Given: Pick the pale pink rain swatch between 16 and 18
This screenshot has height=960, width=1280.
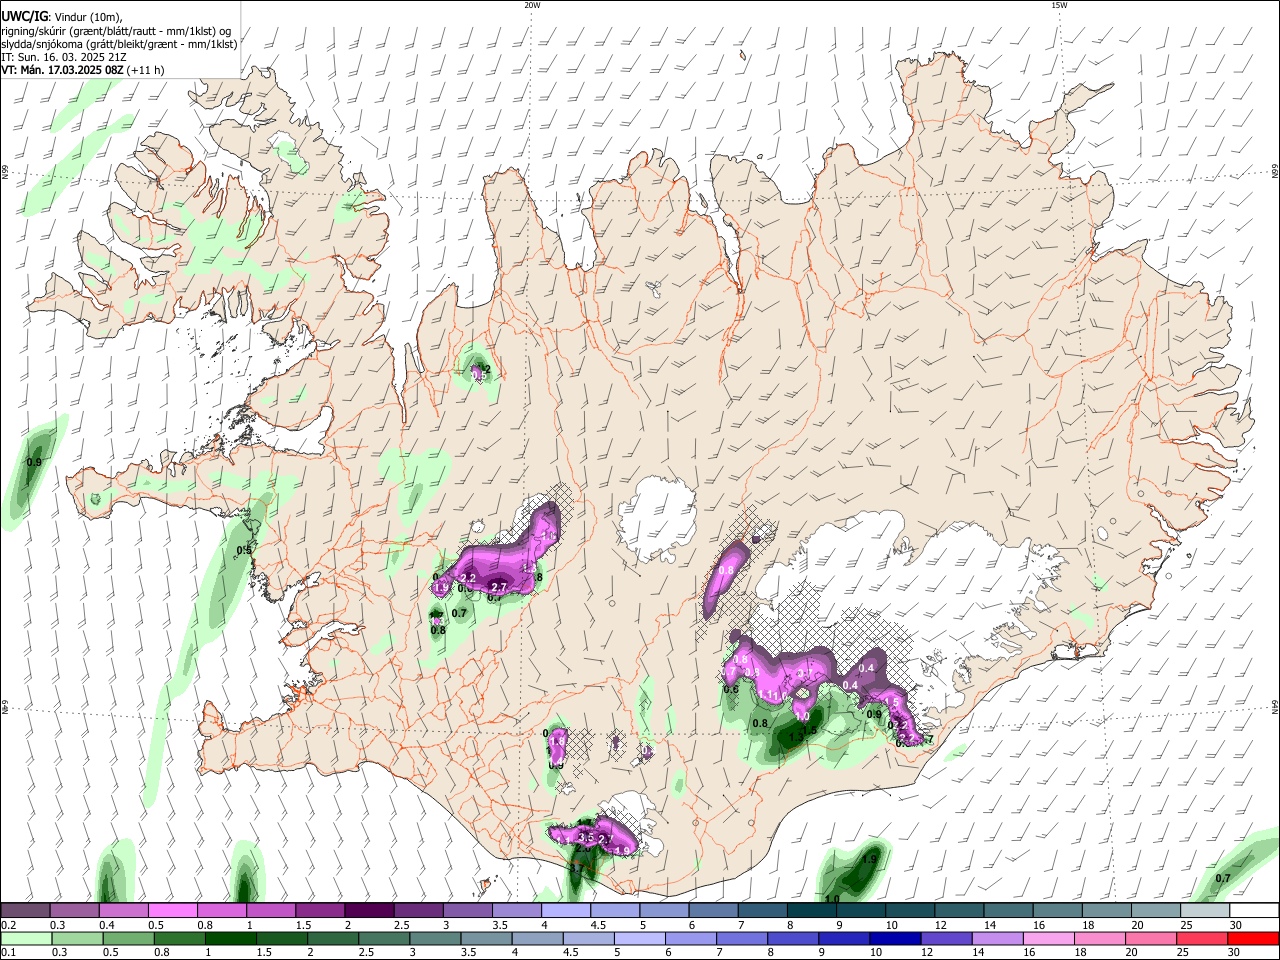Looking at the screenshot, I should [x=1050, y=939].
